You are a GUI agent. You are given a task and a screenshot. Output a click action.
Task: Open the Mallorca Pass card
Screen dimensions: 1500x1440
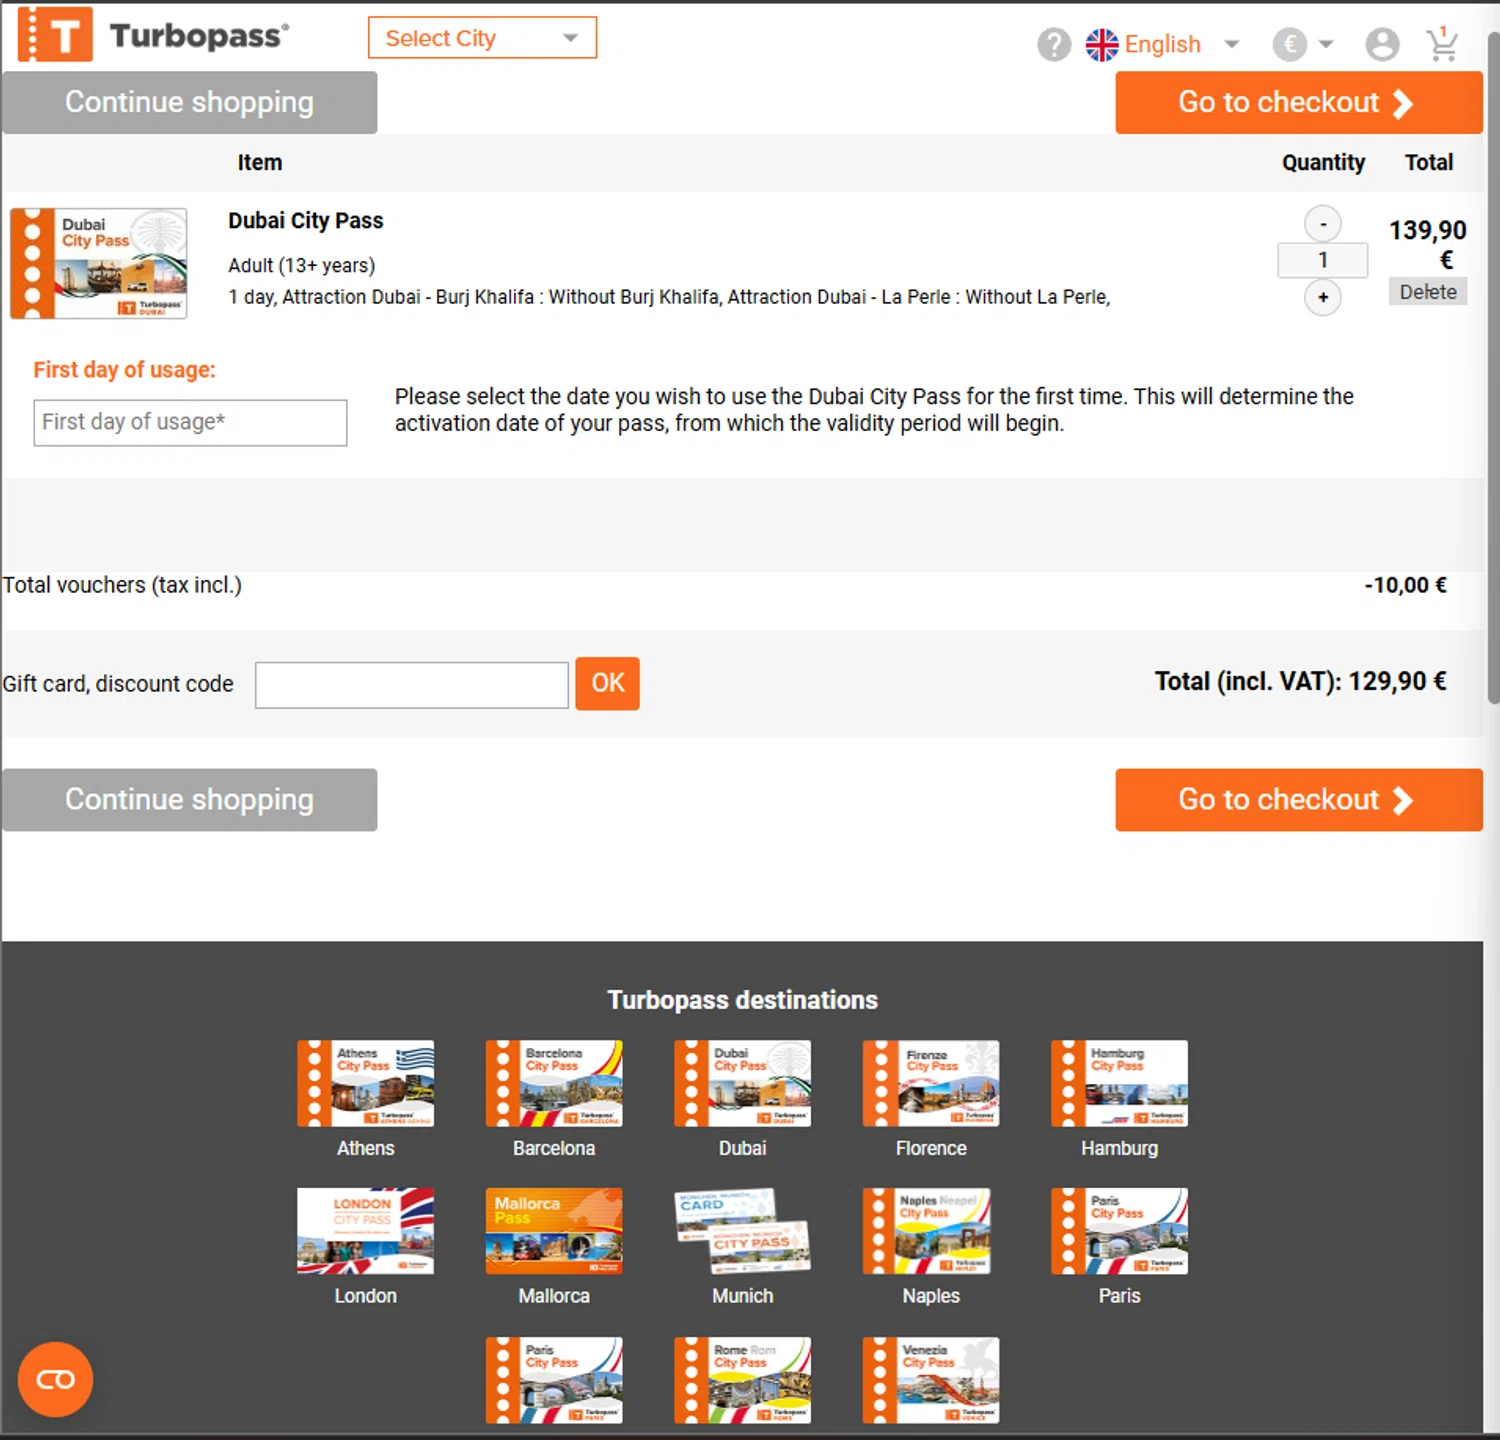tap(554, 1231)
